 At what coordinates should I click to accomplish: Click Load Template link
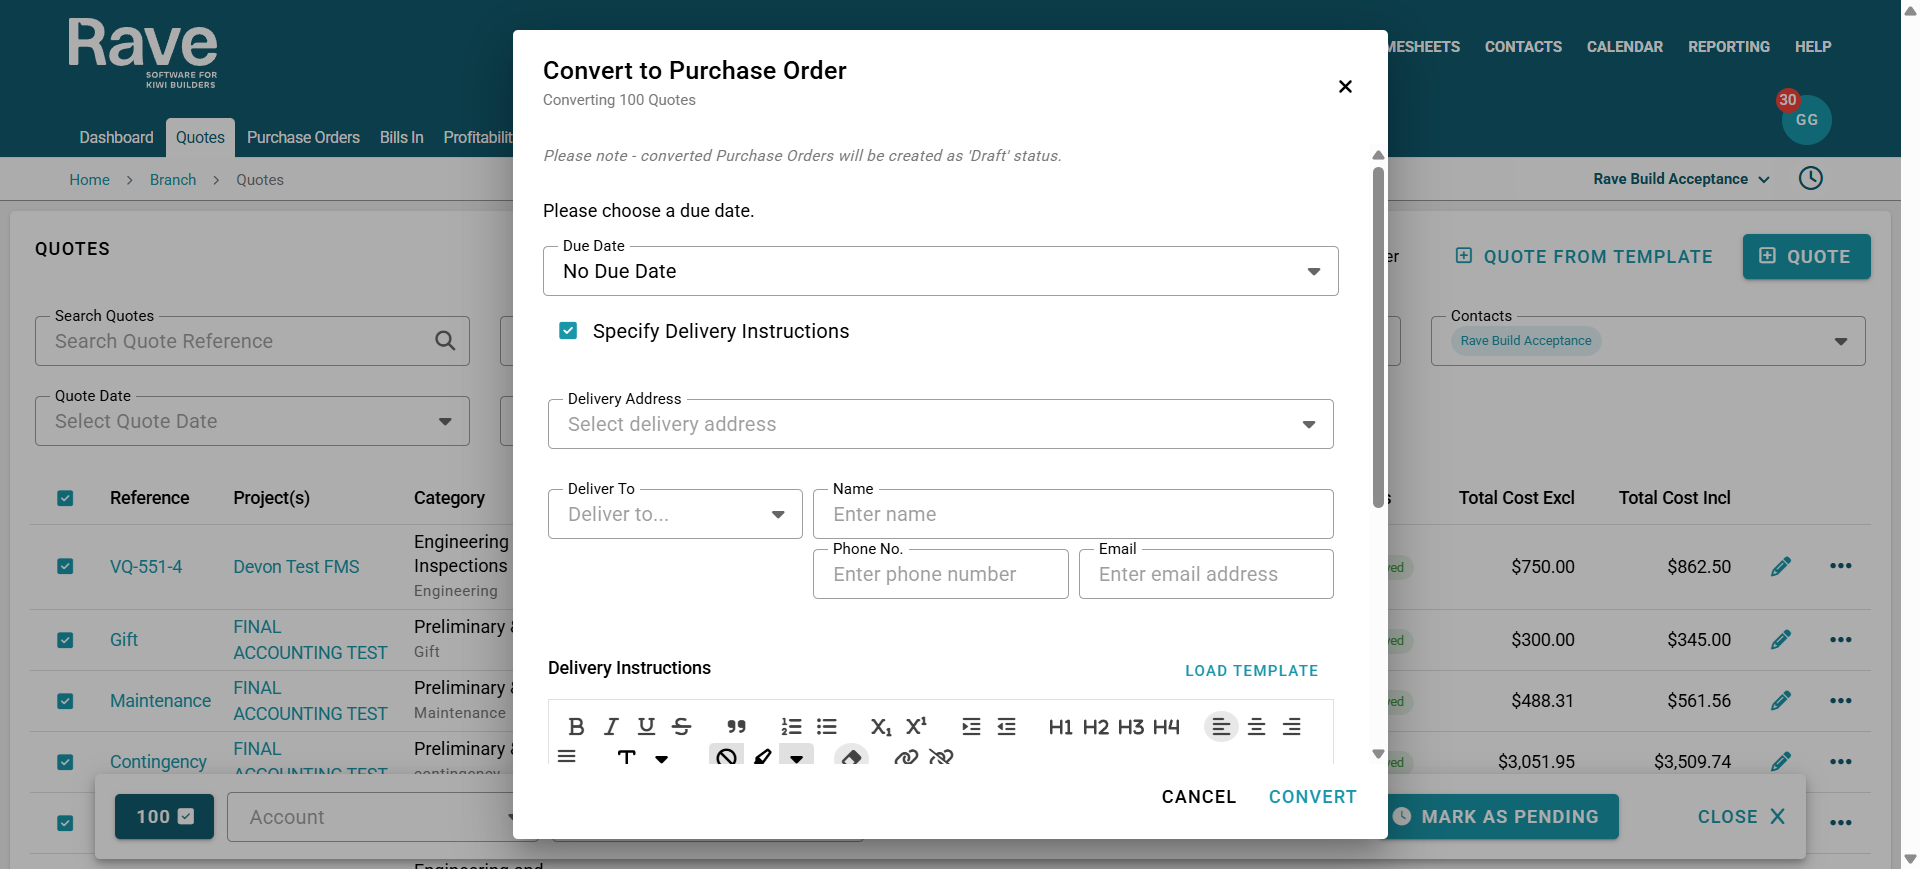click(1251, 671)
